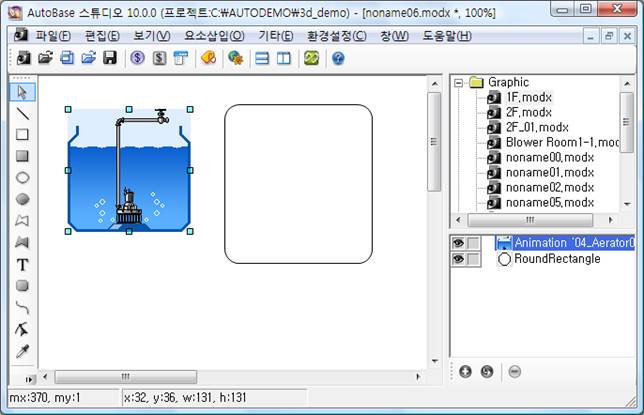Split view horizontally icon
This screenshot has width=644, height=415.
[262, 58]
